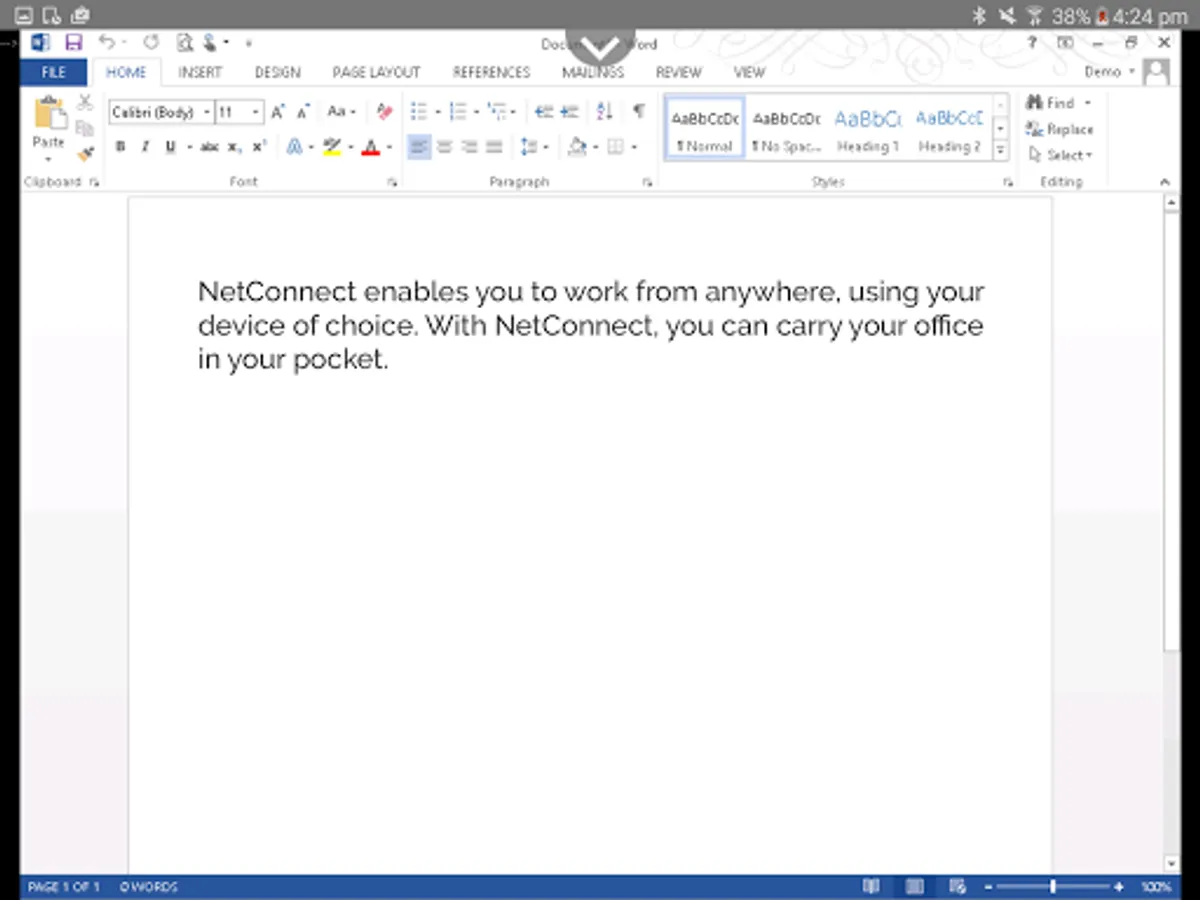Switch to Web Layout view in status bar

point(957,886)
